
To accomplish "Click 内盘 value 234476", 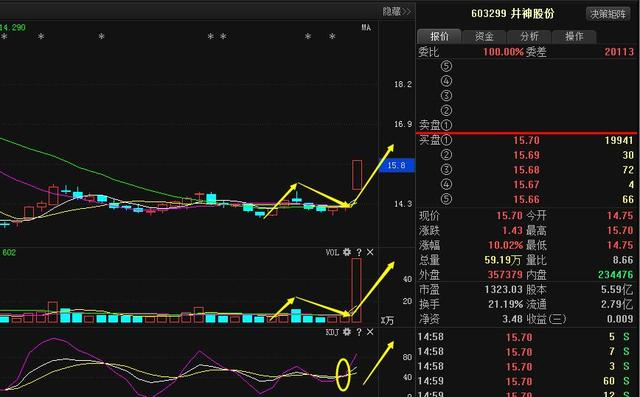I will [x=616, y=275].
